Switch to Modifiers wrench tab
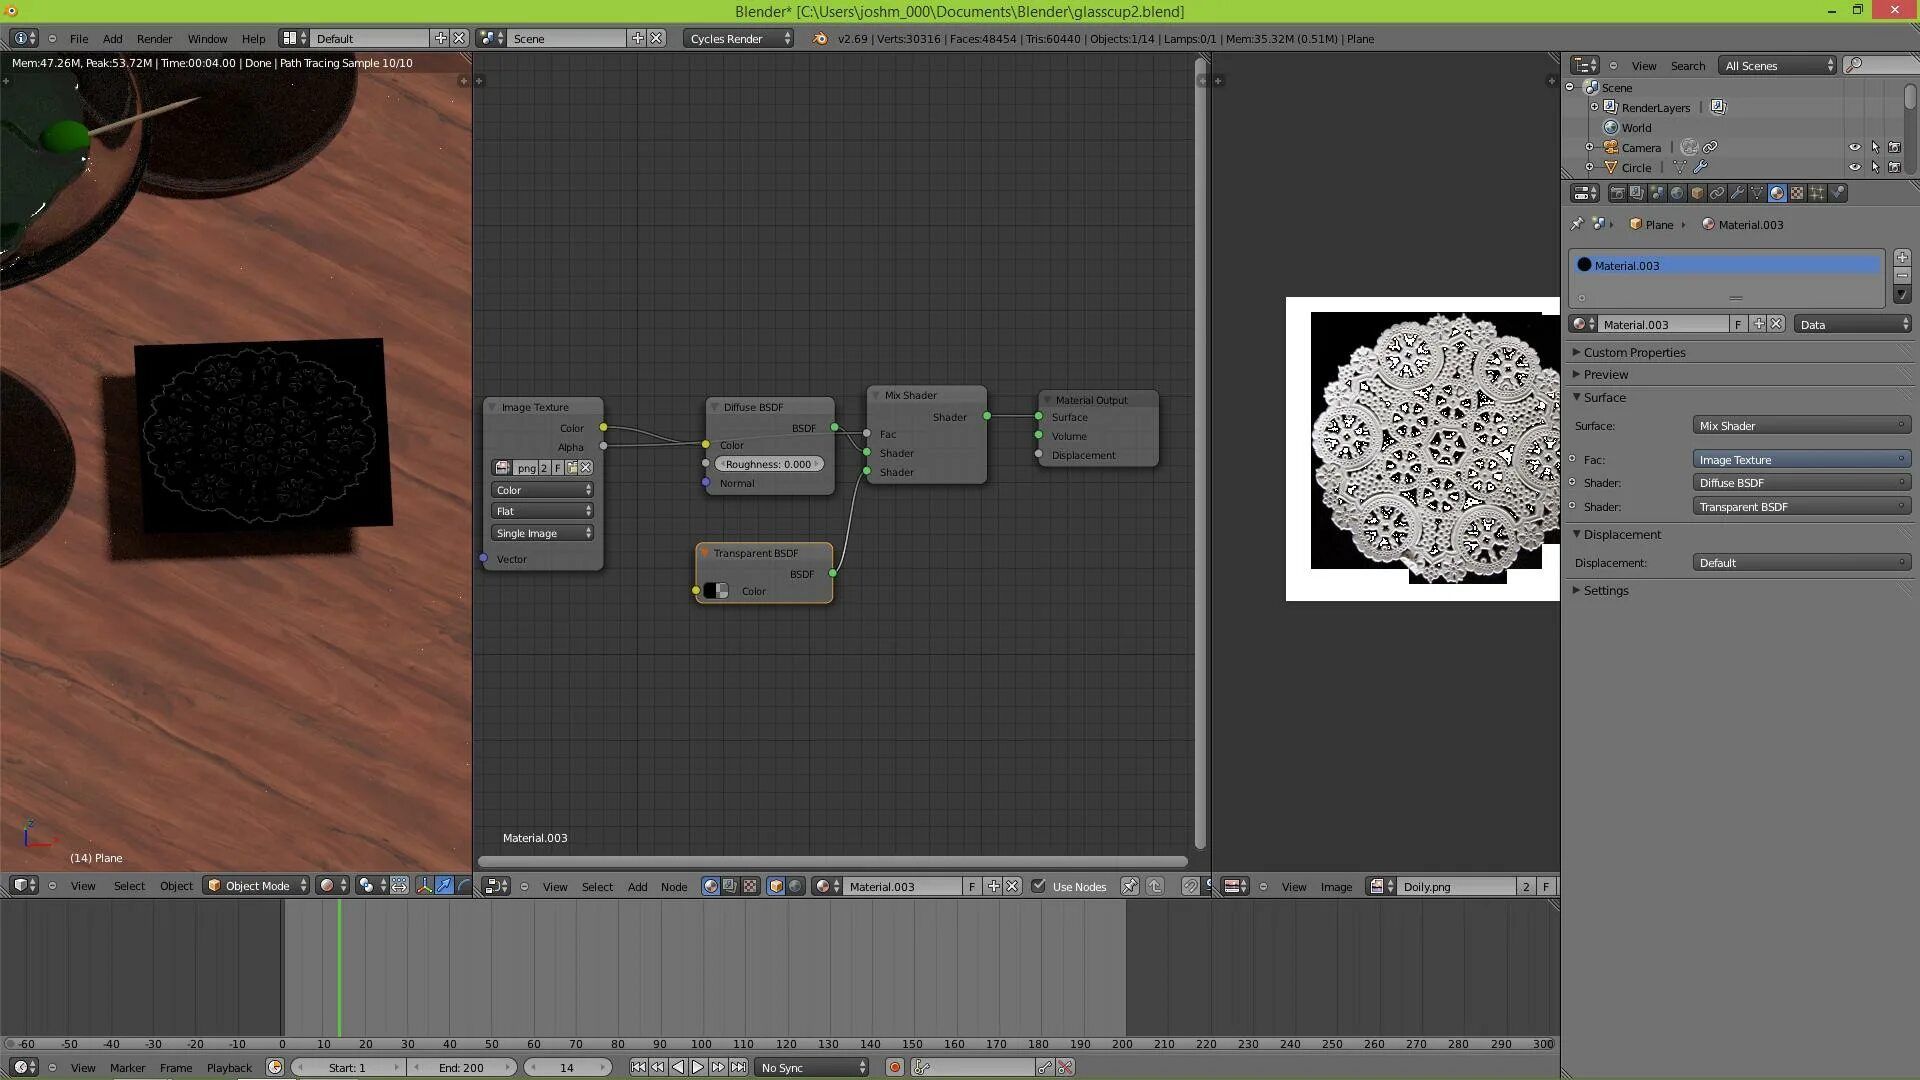 1737,193
